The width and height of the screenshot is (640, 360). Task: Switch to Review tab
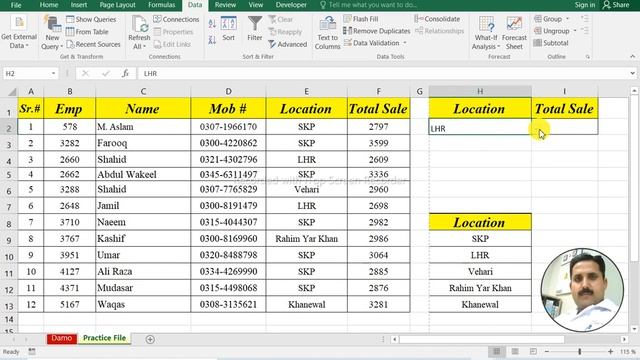click(225, 5)
